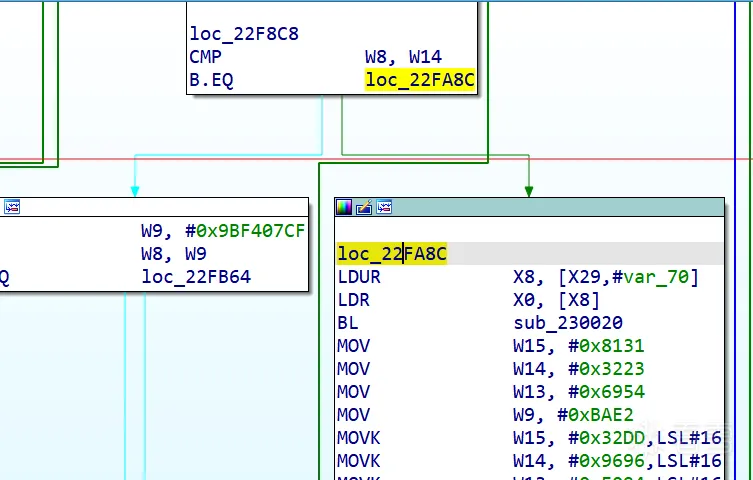Click the MOV W15 instruction mnemonic
Viewport: 753px width, 480px height.
pyautogui.click(x=354, y=346)
